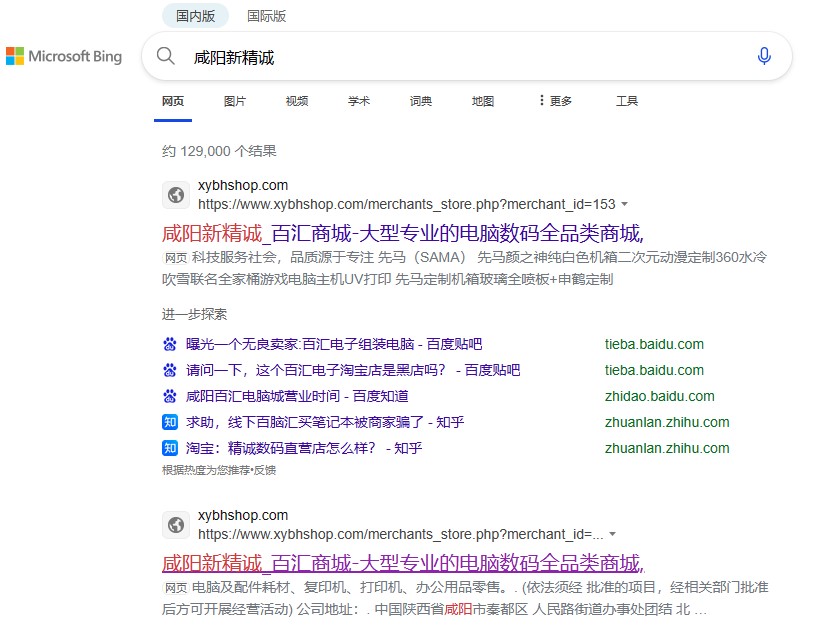Click the 进一步探索 heading
The width and height of the screenshot is (828, 631).
pyautogui.click(x=194, y=315)
